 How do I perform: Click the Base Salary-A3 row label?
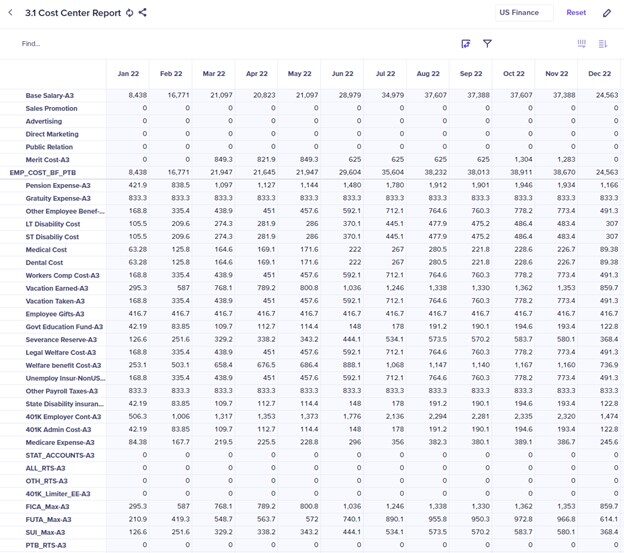pyautogui.click(x=49, y=95)
